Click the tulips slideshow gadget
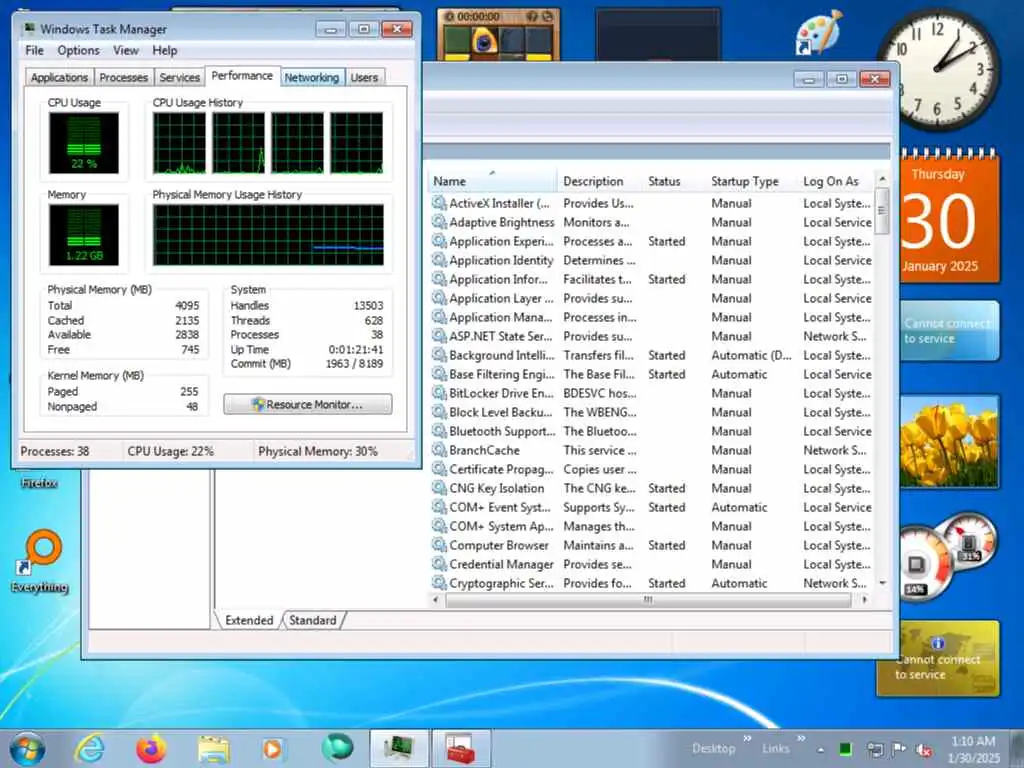1024x768 pixels. 949,441
